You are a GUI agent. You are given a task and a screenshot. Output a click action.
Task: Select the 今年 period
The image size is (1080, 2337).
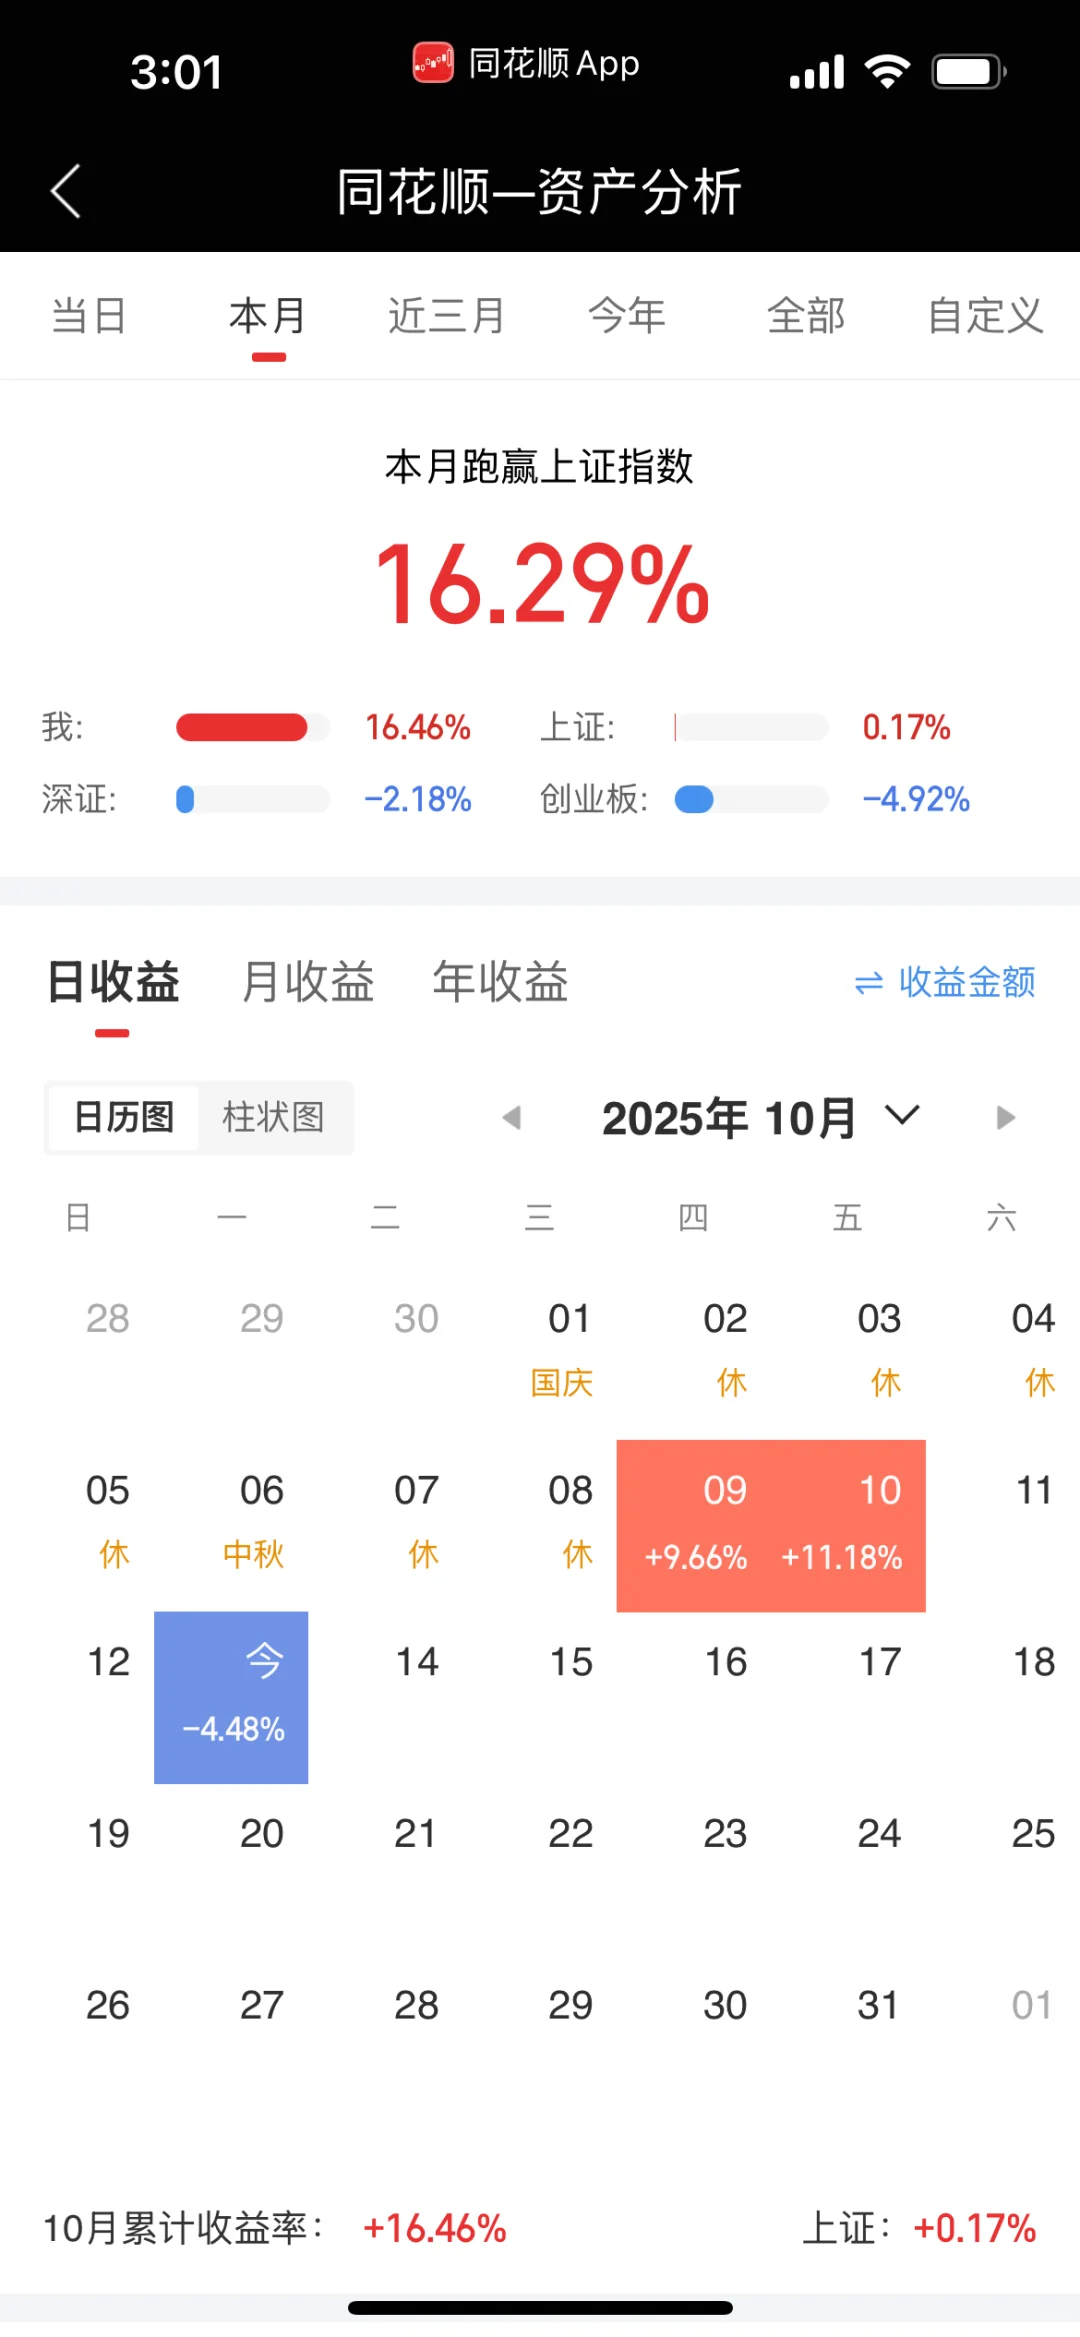click(x=627, y=316)
